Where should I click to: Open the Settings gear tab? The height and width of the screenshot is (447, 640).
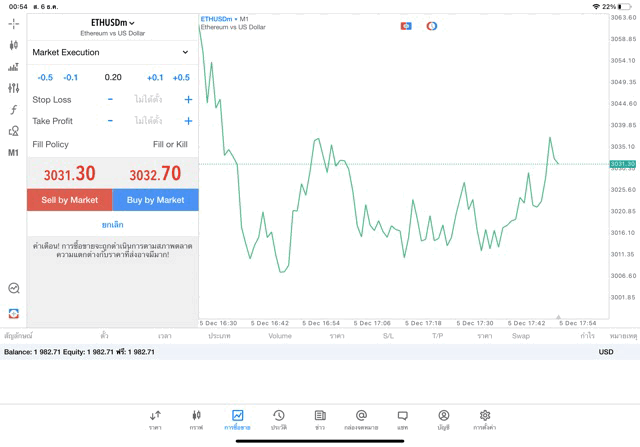point(485,419)
